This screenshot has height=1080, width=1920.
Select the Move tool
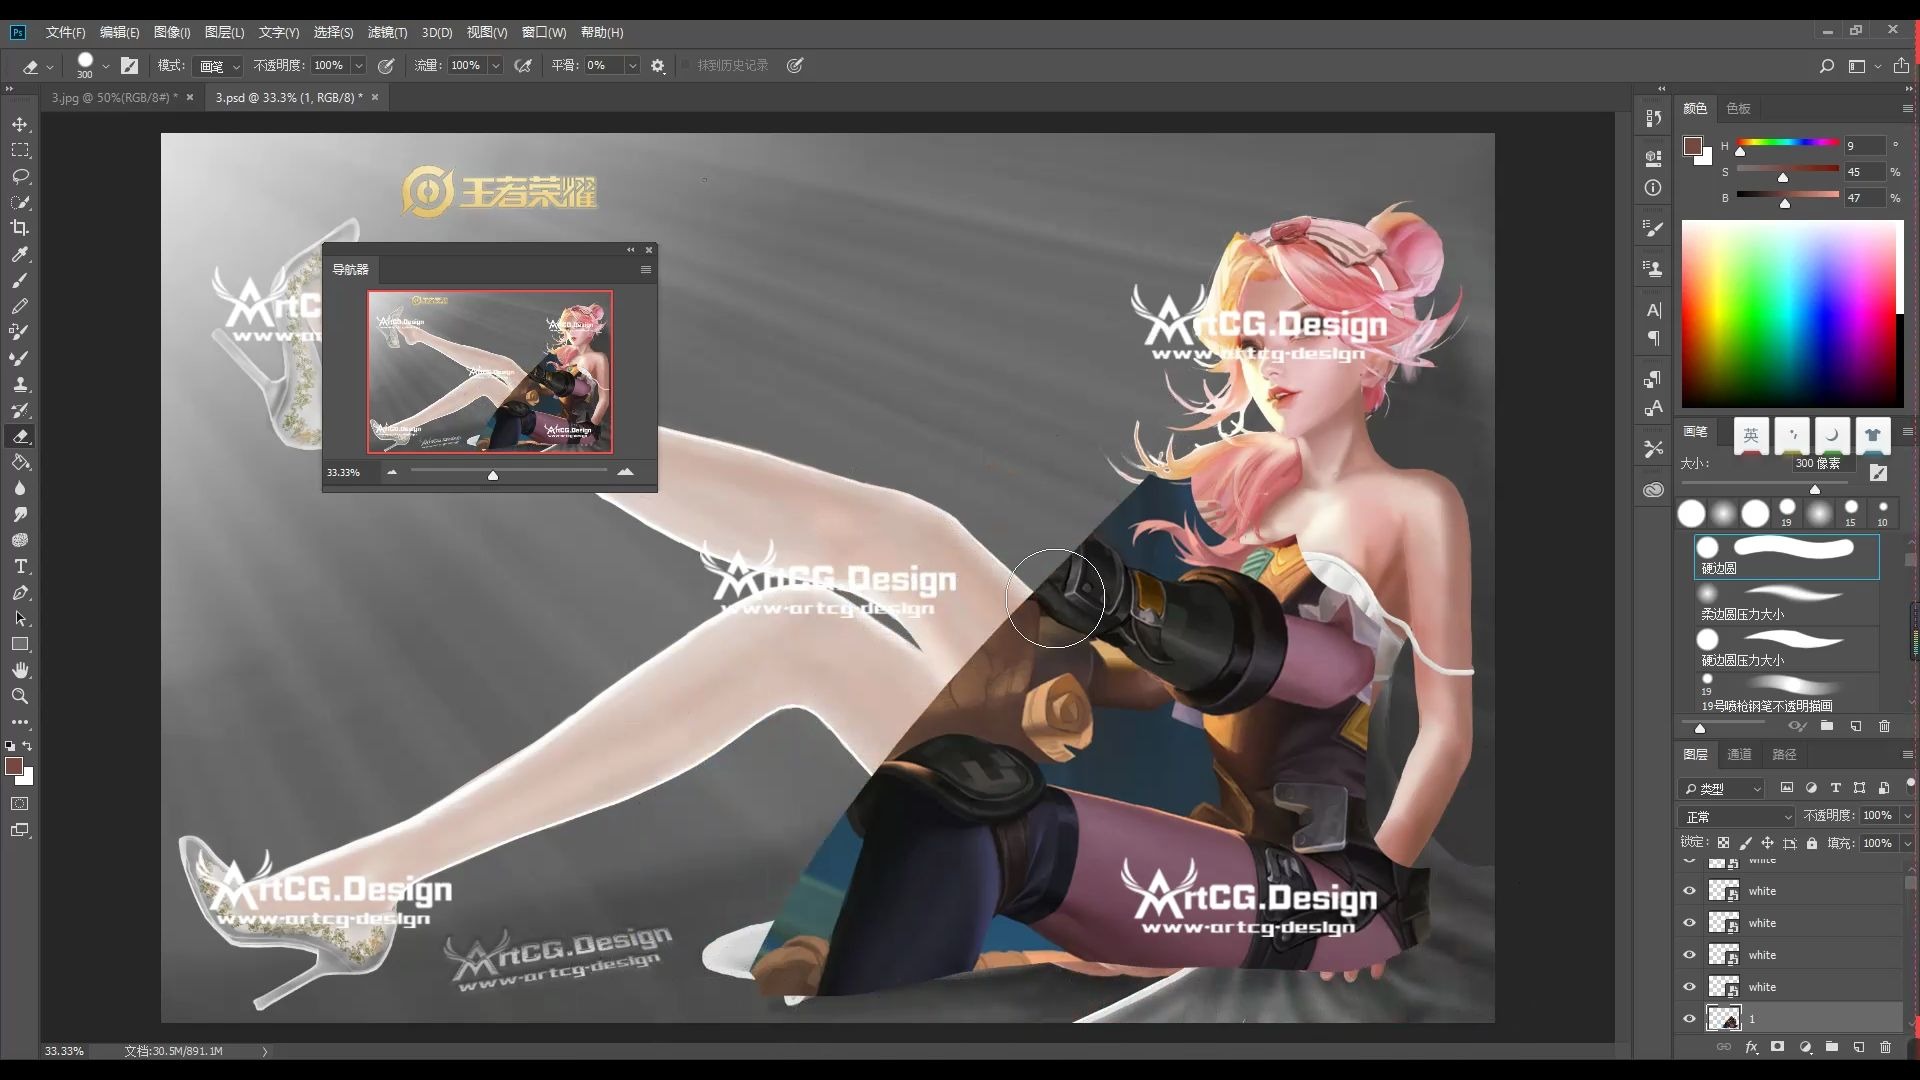point(20,125)
